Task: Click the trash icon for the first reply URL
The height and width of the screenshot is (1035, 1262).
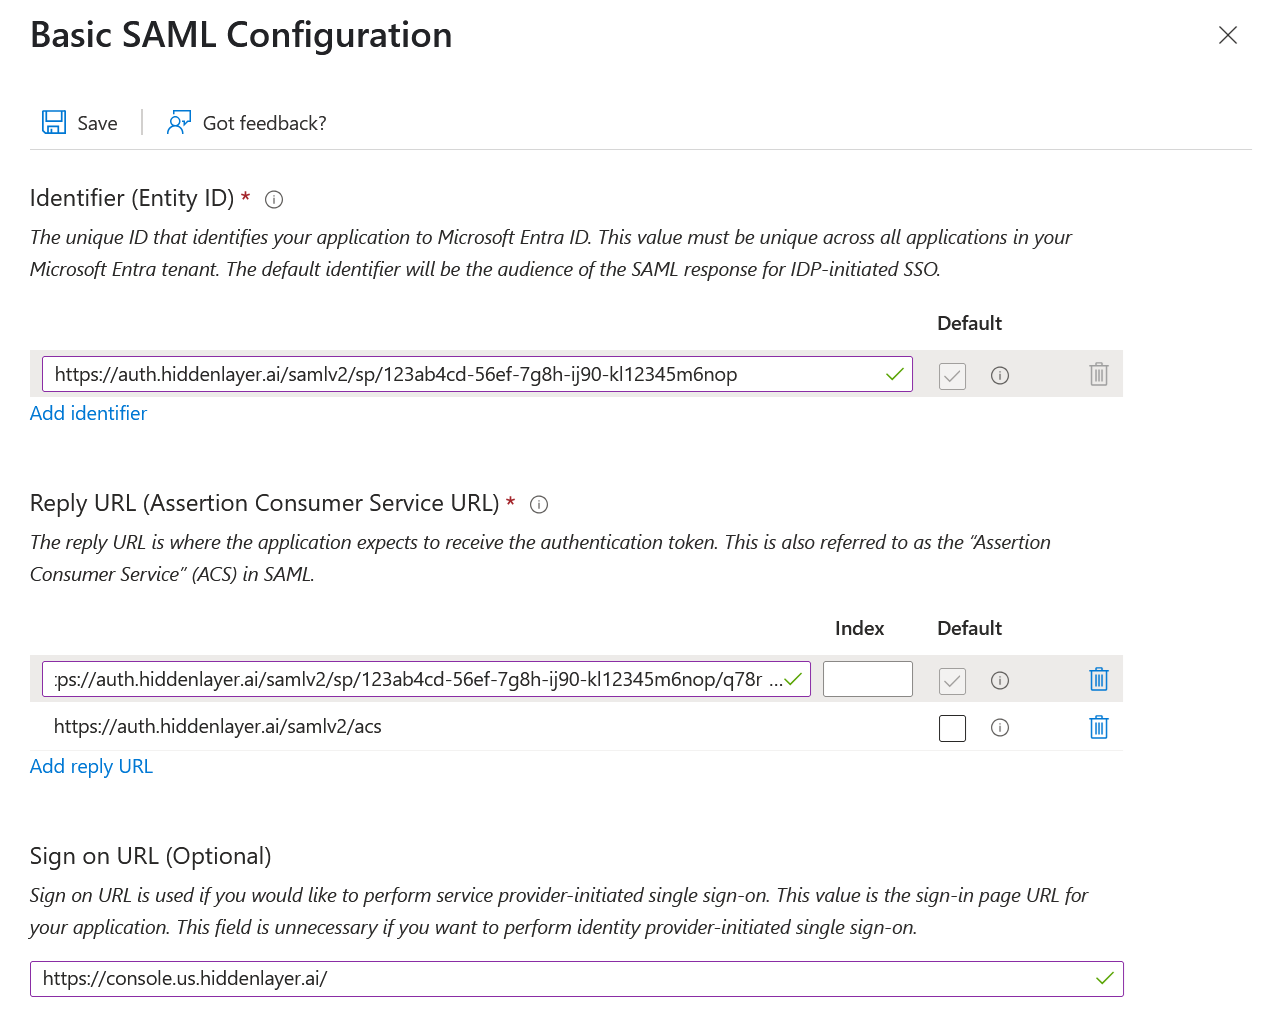Action: 1098,679
